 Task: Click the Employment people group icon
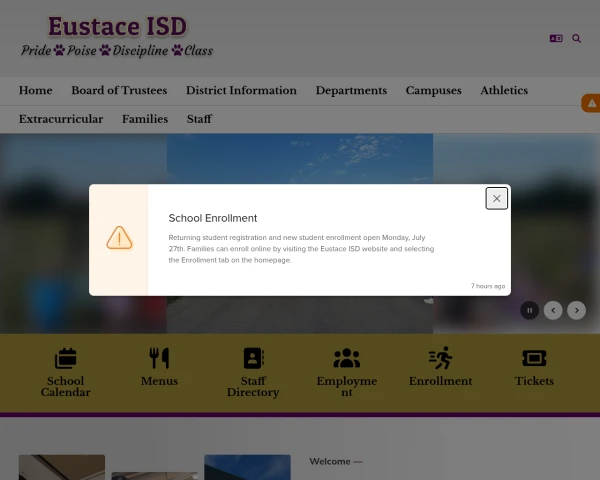(347, 358)
